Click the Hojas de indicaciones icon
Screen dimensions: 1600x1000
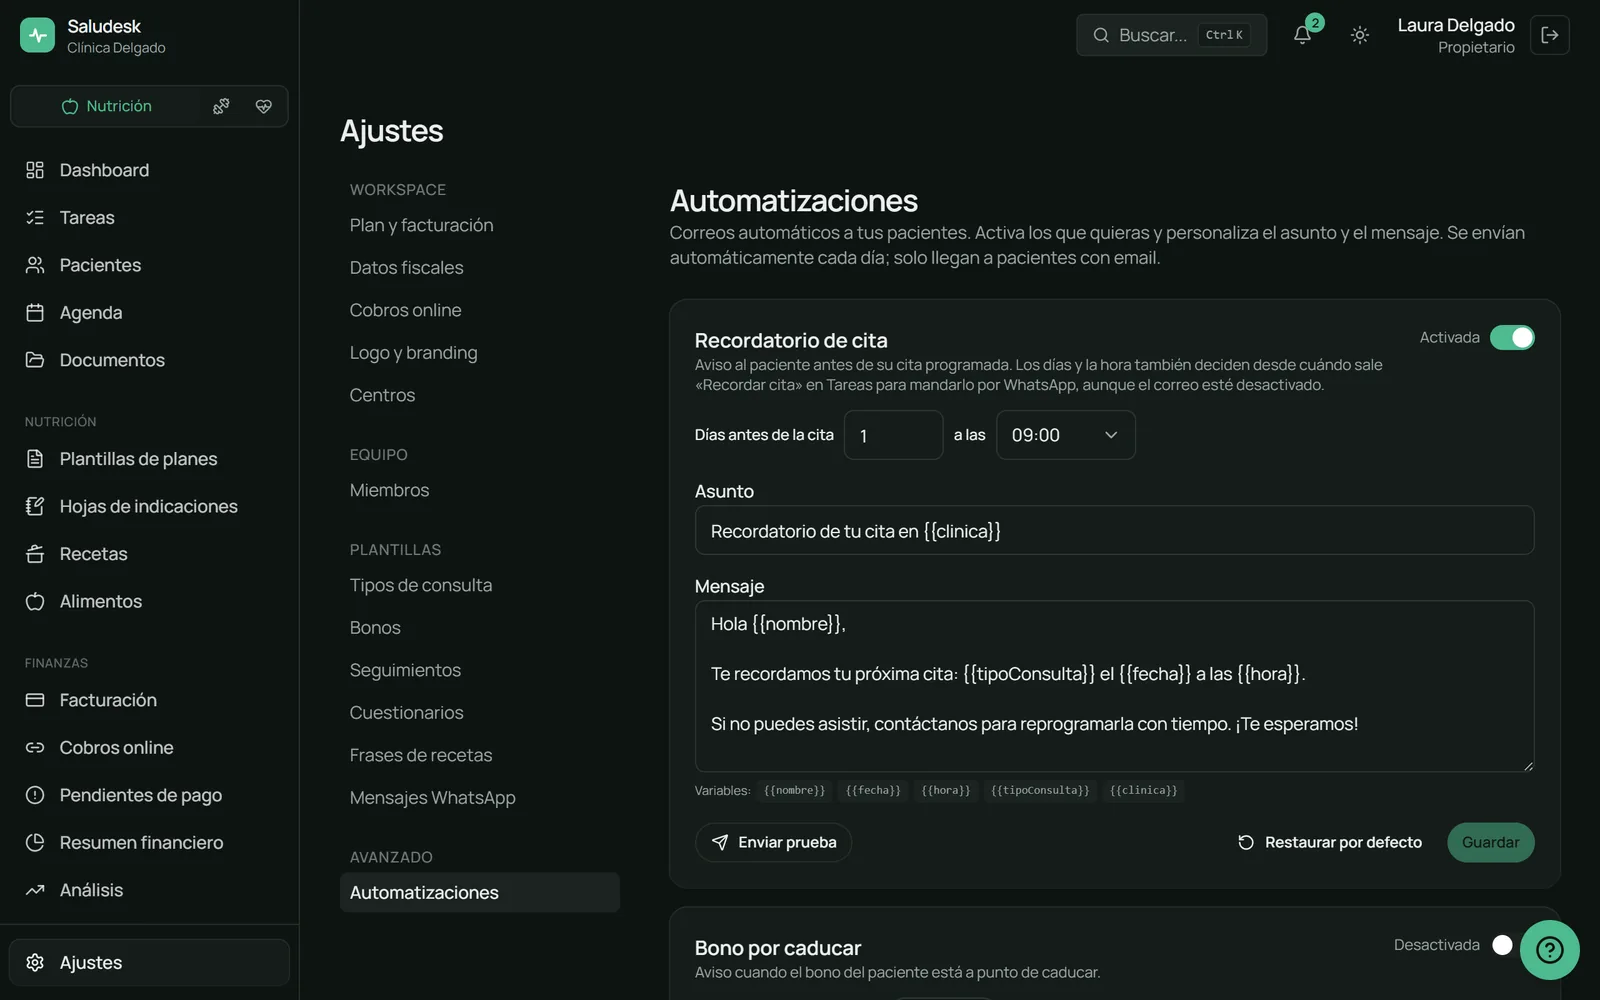click(x=35, y=506)
